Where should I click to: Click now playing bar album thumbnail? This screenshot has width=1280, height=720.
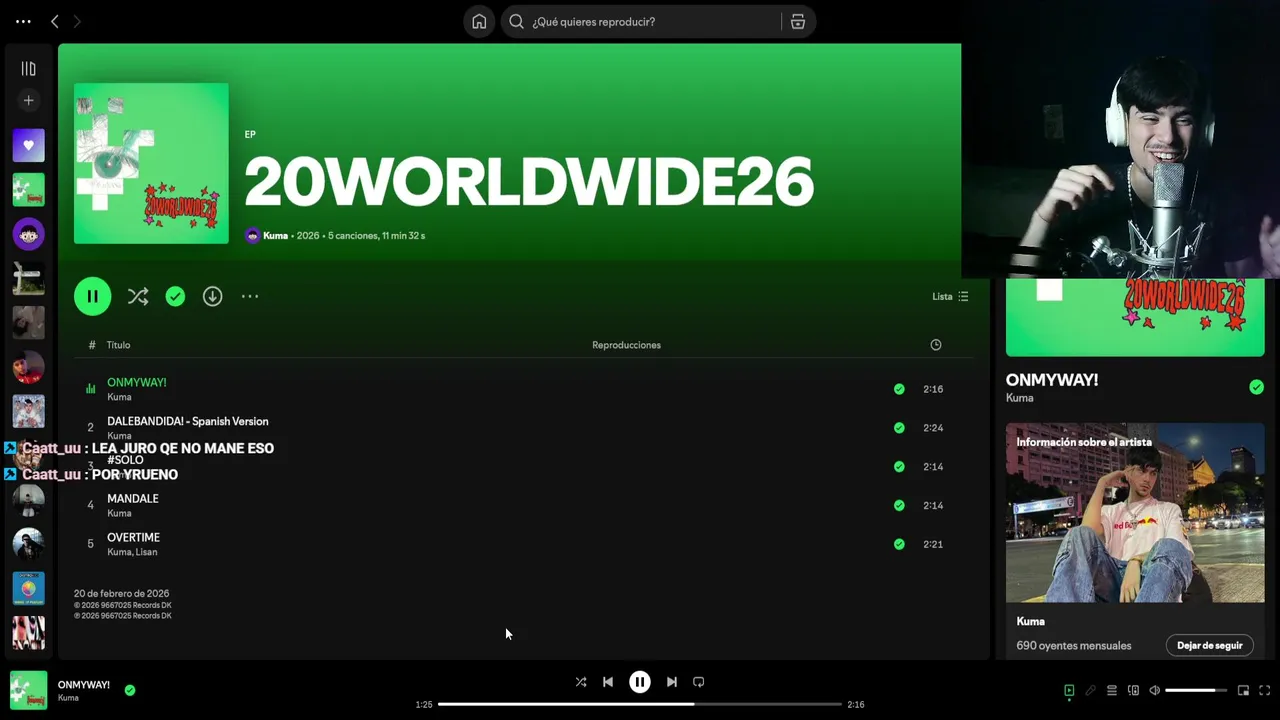tap(28, 690)
